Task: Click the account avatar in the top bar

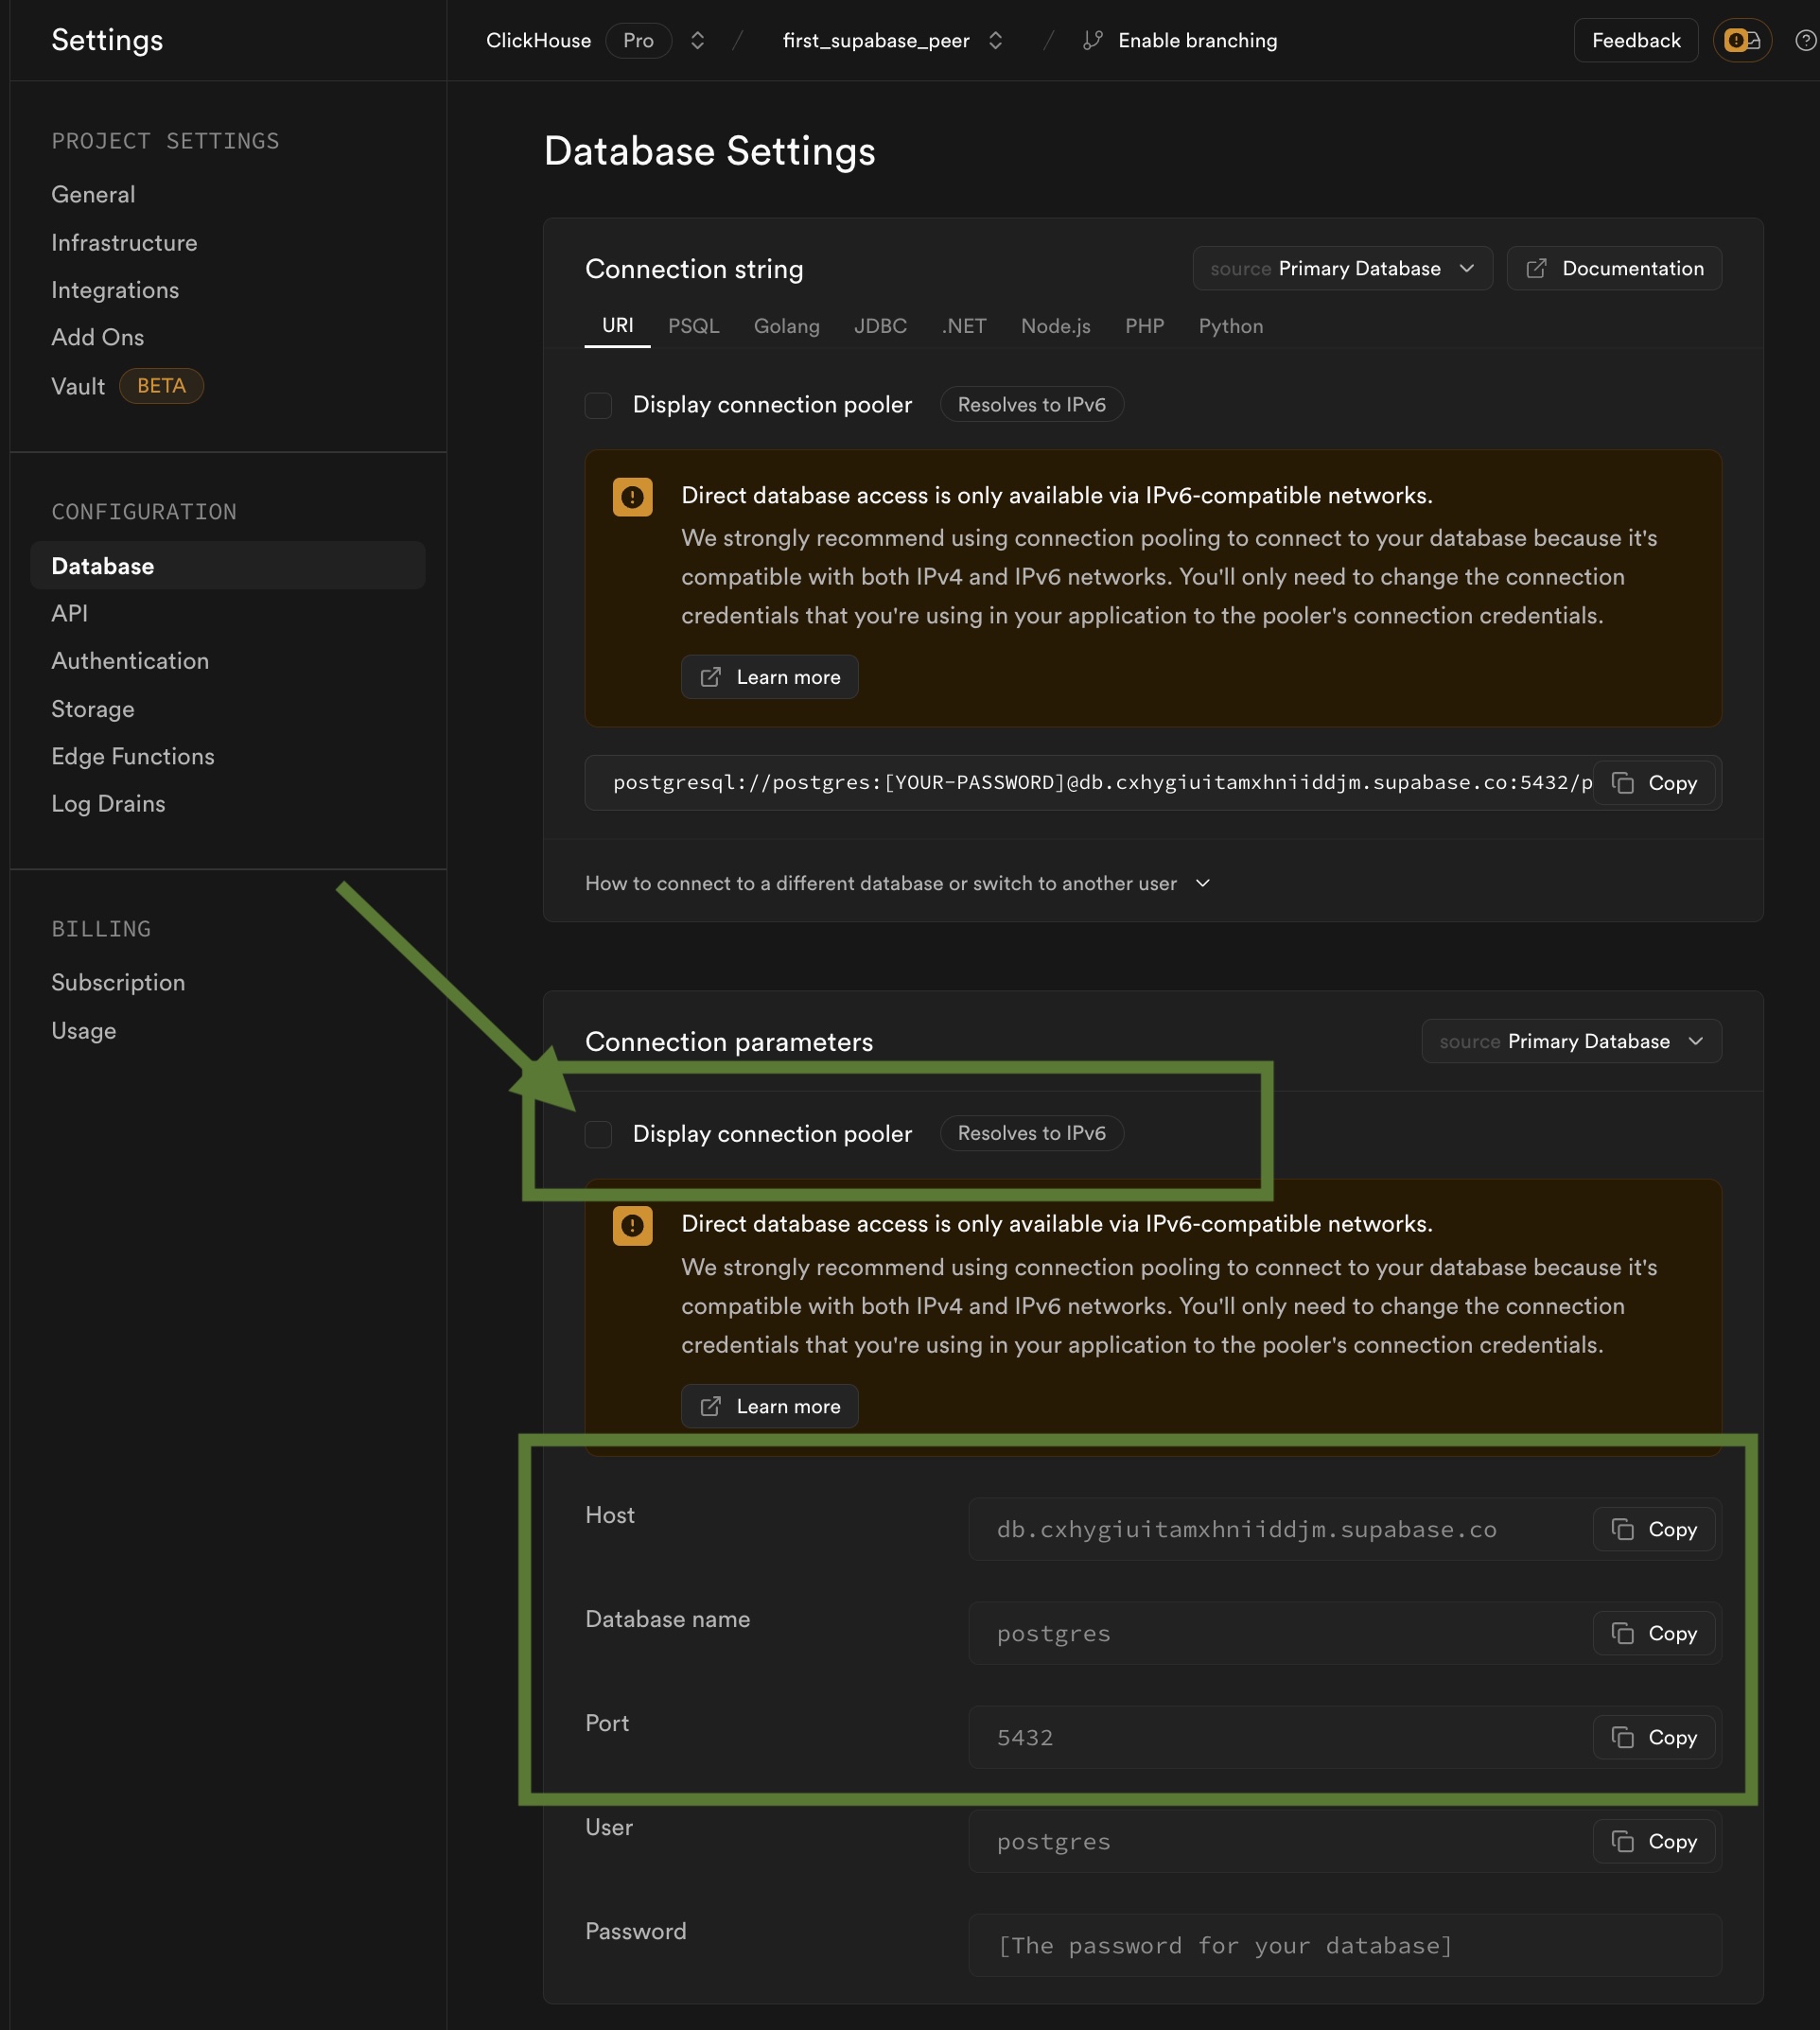Action: pyautogui.click(x=1742, y=40)
